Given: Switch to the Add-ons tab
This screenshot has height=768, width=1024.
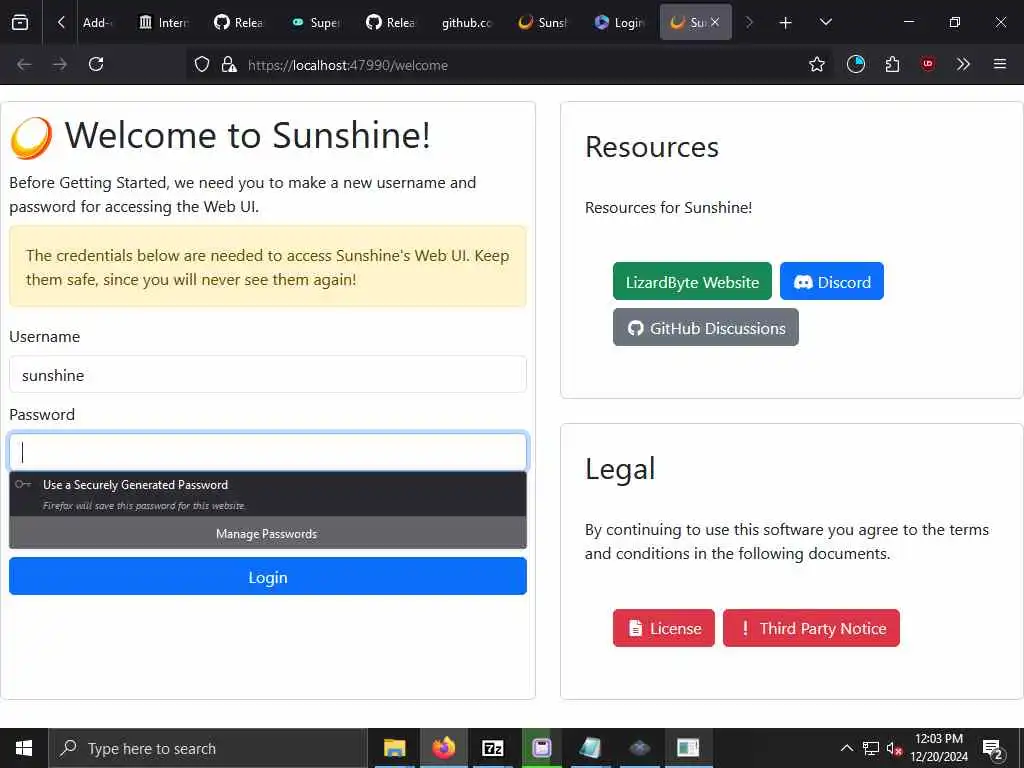Looking at the screenshot, I should (x=98, y=22).
